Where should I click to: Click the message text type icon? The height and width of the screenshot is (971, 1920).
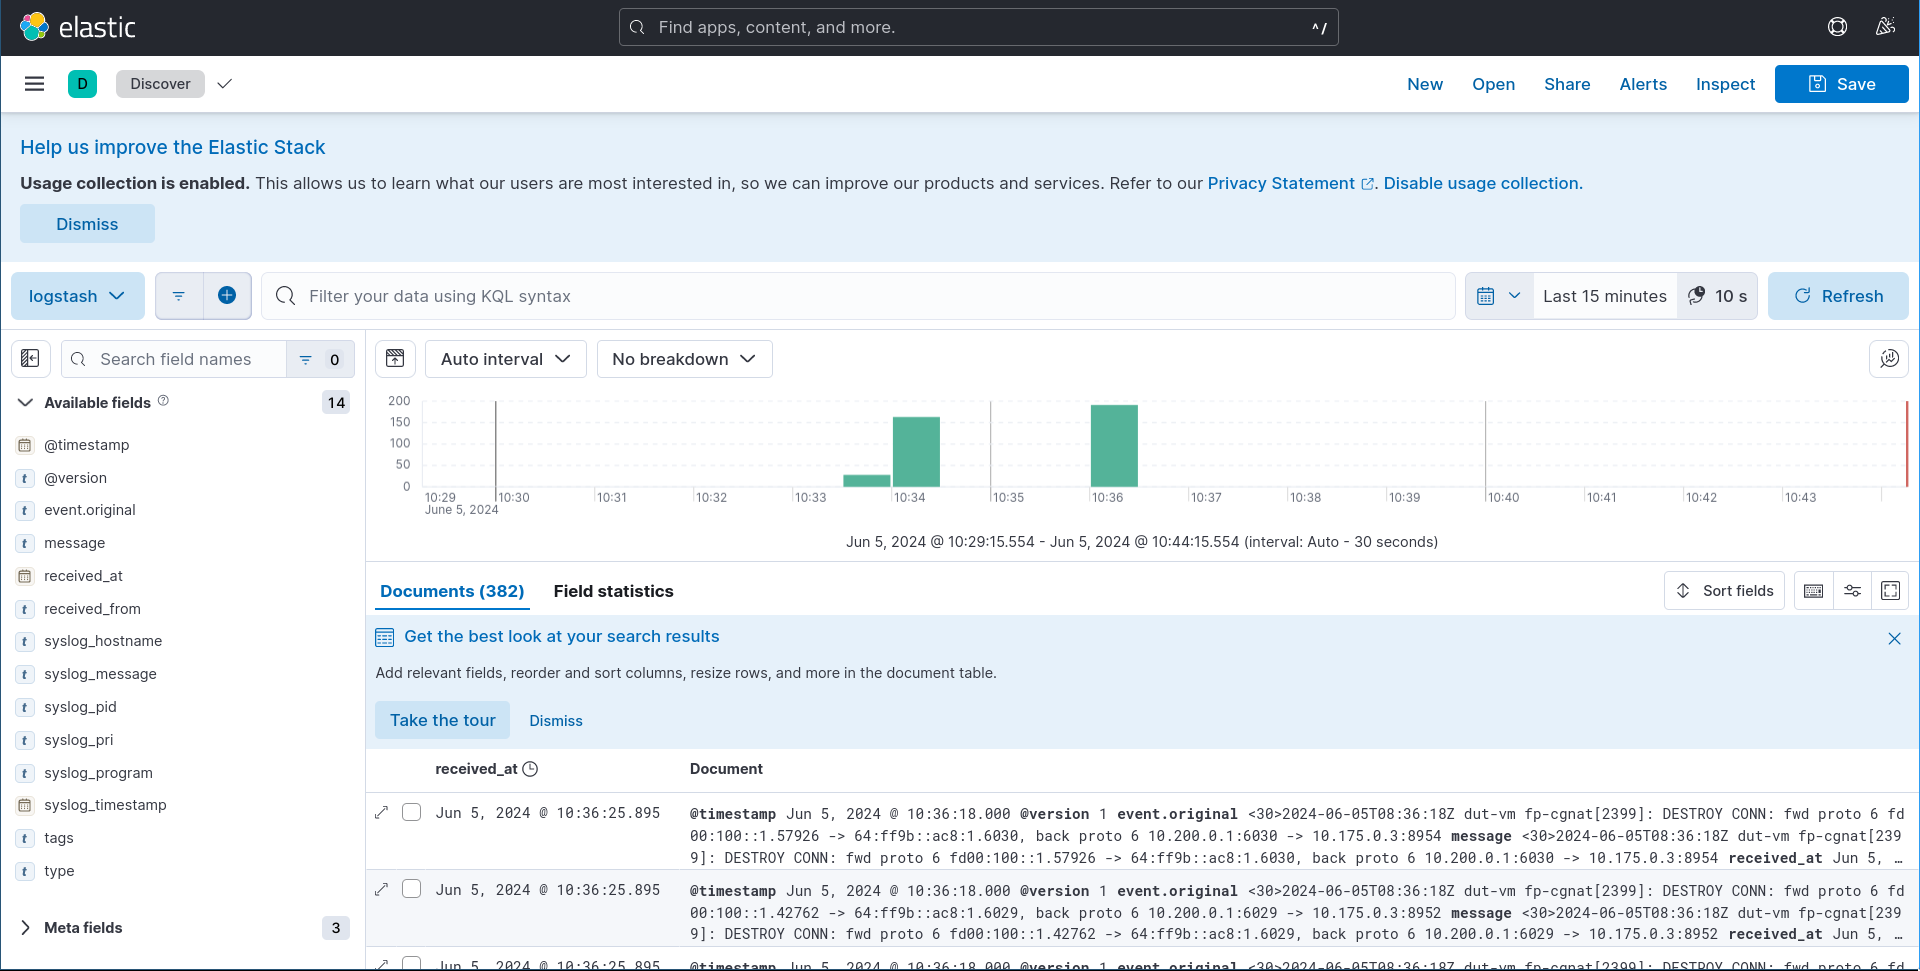25,543
